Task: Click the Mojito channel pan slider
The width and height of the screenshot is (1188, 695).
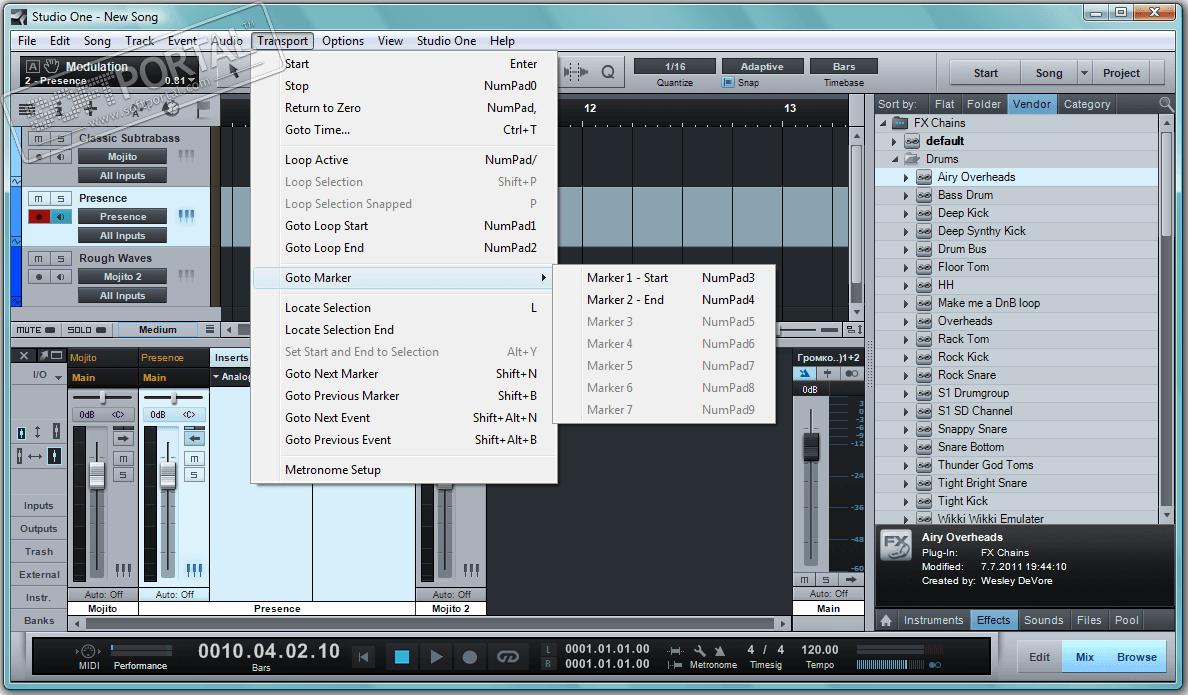Action: coord(102,397)
